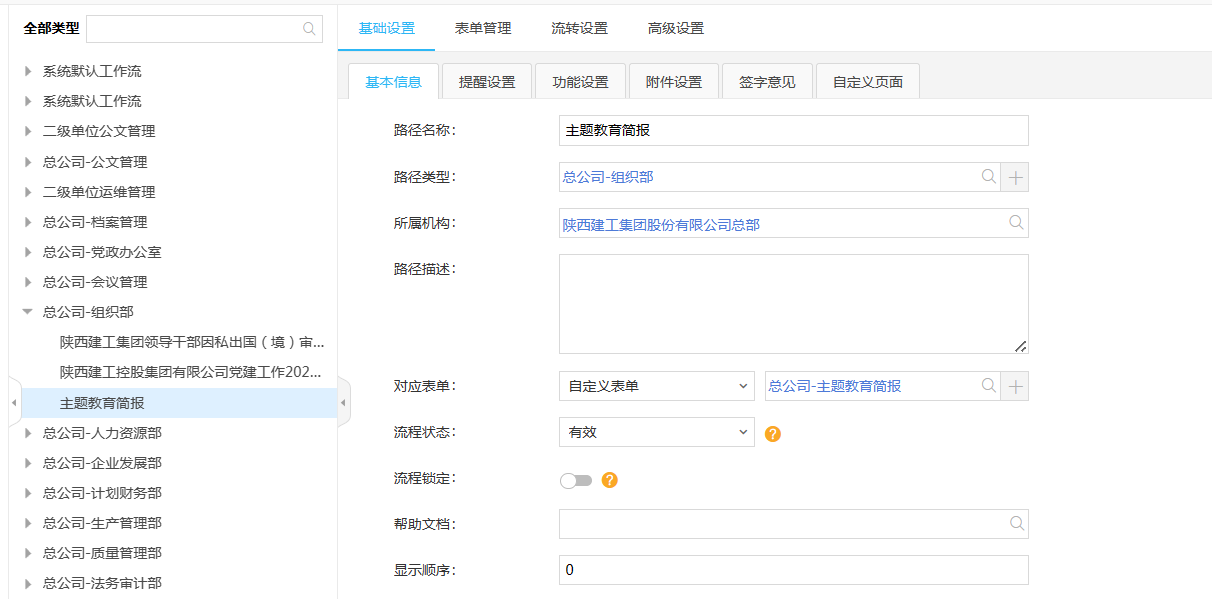Open the 流程状态 有效 dropdown
The height and width of the screenshot is (599, 1212).
click(x=656, y=432)
